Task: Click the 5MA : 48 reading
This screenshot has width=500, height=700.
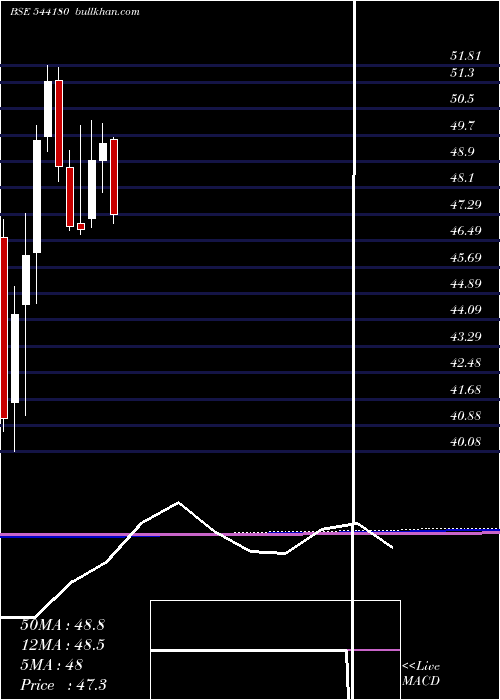Action: point(51,665)
